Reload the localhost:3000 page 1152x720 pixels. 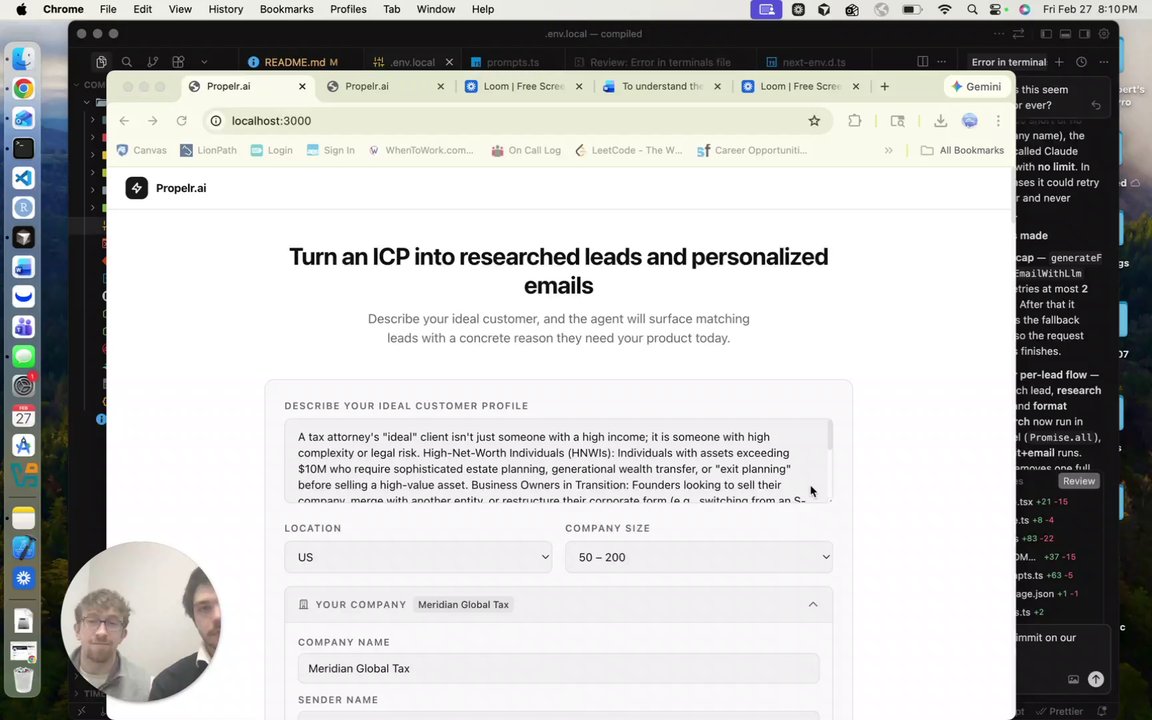pyautogui.click(x=181, y=120)
